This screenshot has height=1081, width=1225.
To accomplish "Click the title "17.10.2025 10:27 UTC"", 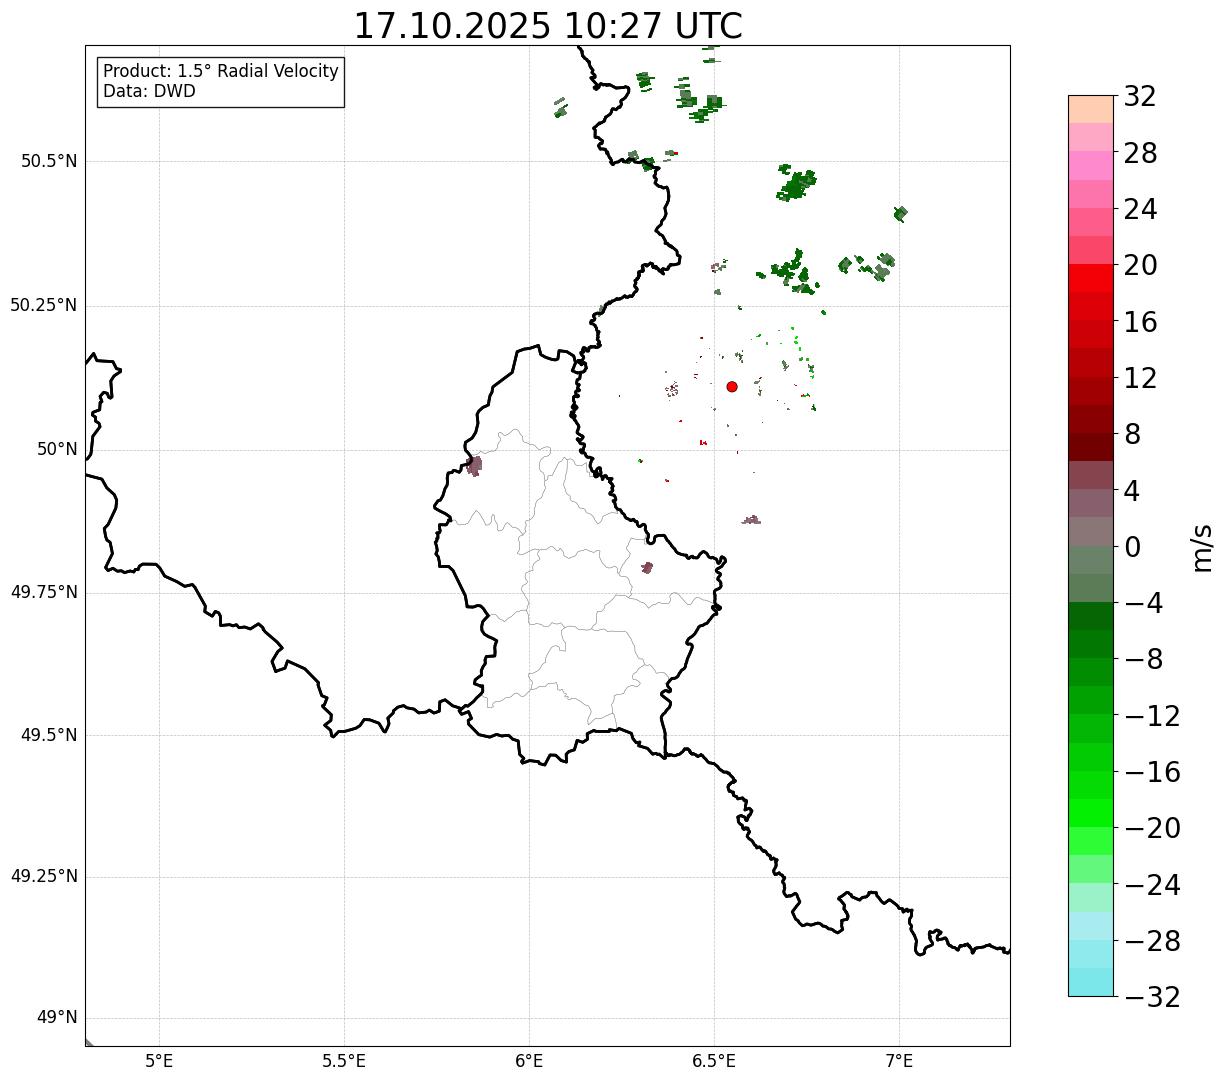I will pos(548,26).
